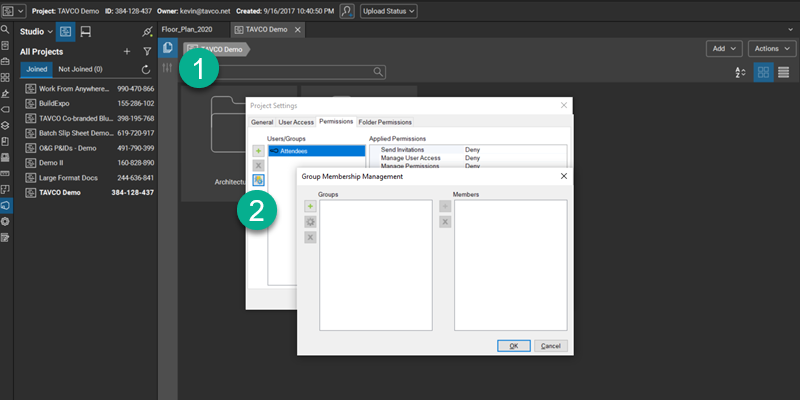This screenshot has height=400, width=800.
Task: Open the O&G P&IDs - Demo project
Action: (x=90, y=148)
